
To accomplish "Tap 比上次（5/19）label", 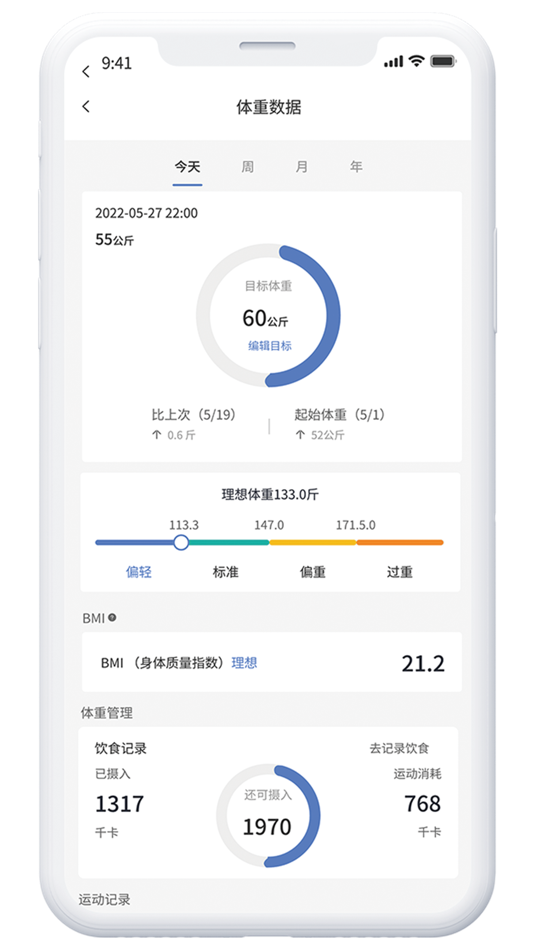I will click(x=193, y=415).
